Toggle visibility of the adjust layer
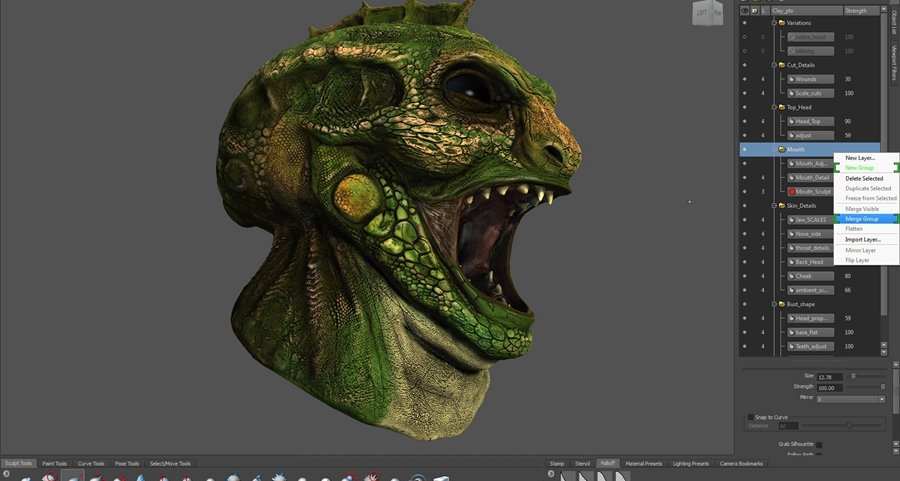Viewport: 900px width, 481px height. (744, 135)
